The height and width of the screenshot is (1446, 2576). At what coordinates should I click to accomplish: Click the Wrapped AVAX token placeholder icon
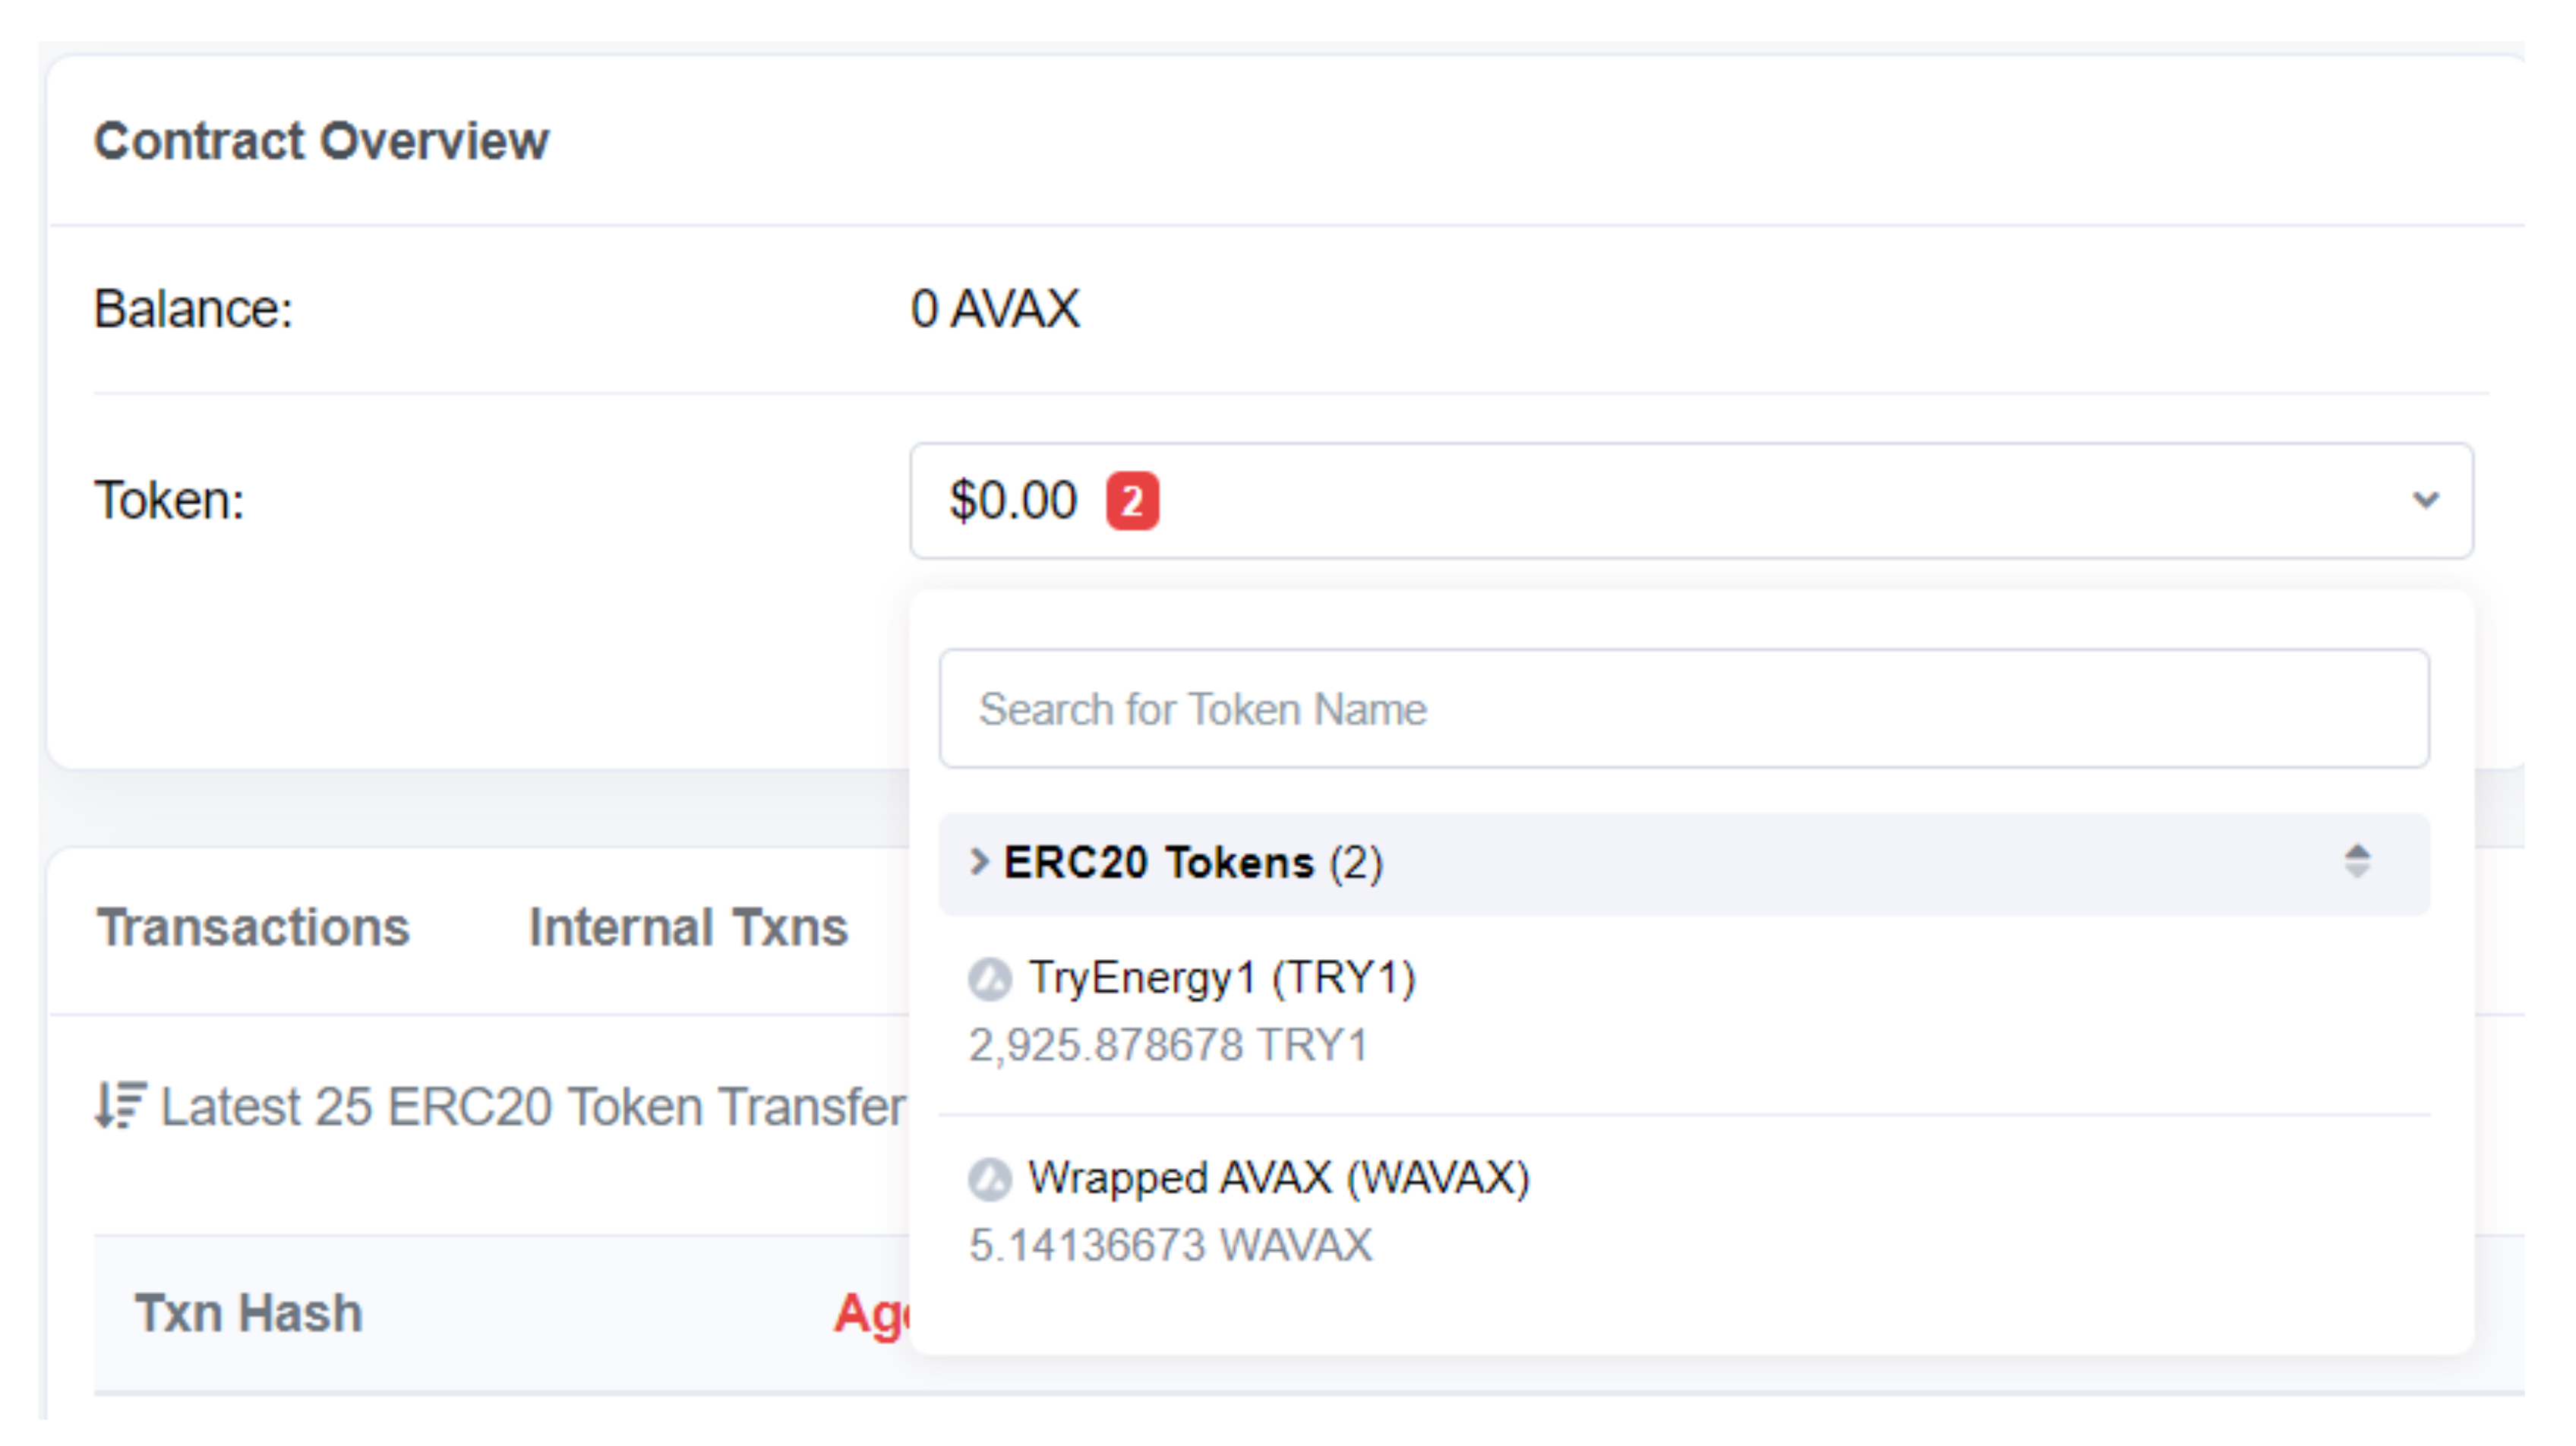990,1179
